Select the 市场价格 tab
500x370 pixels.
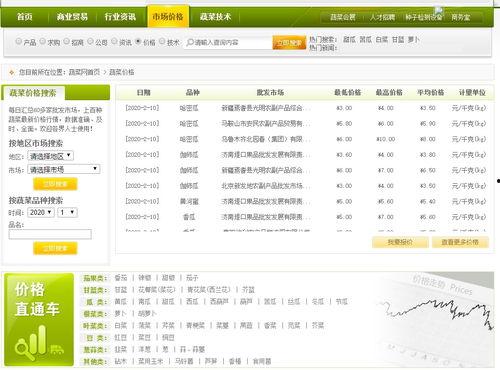168,17
